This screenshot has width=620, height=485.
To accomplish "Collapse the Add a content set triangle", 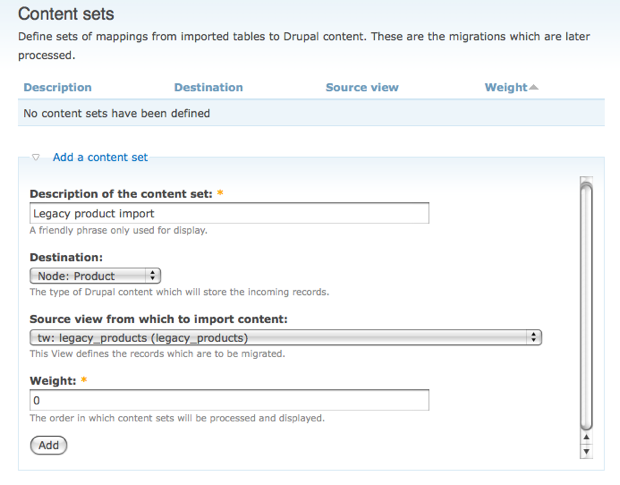I will click(x=36, y=157).
